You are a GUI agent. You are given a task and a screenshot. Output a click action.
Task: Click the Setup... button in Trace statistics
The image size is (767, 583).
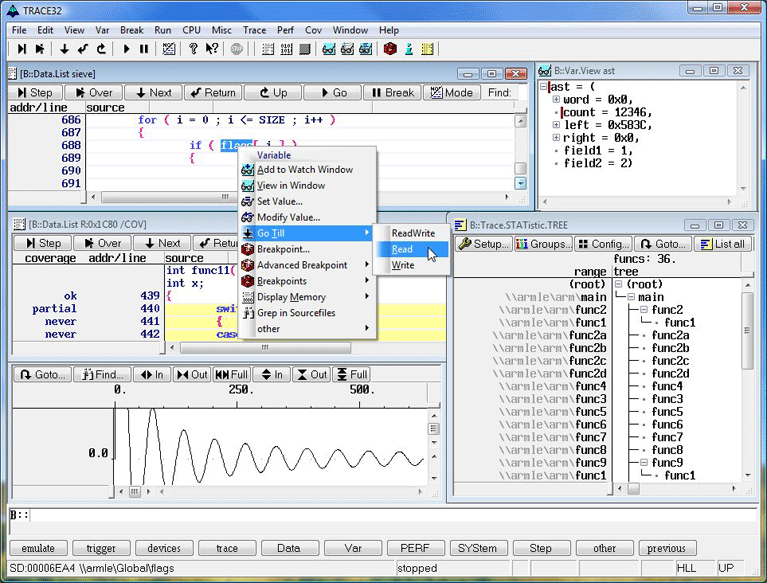point(484,244)
